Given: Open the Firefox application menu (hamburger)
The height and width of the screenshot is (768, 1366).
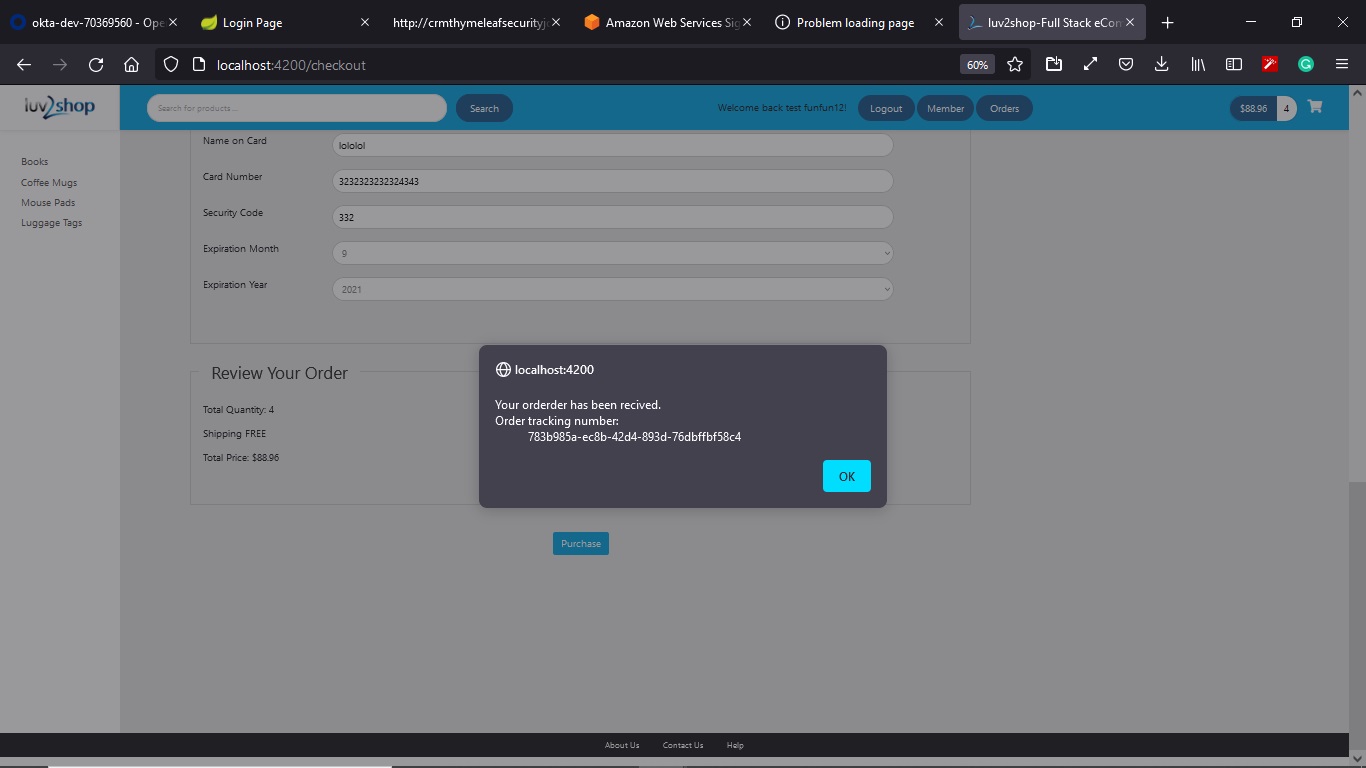Looking at the screenshot, I should click(x=1342, y=65).
